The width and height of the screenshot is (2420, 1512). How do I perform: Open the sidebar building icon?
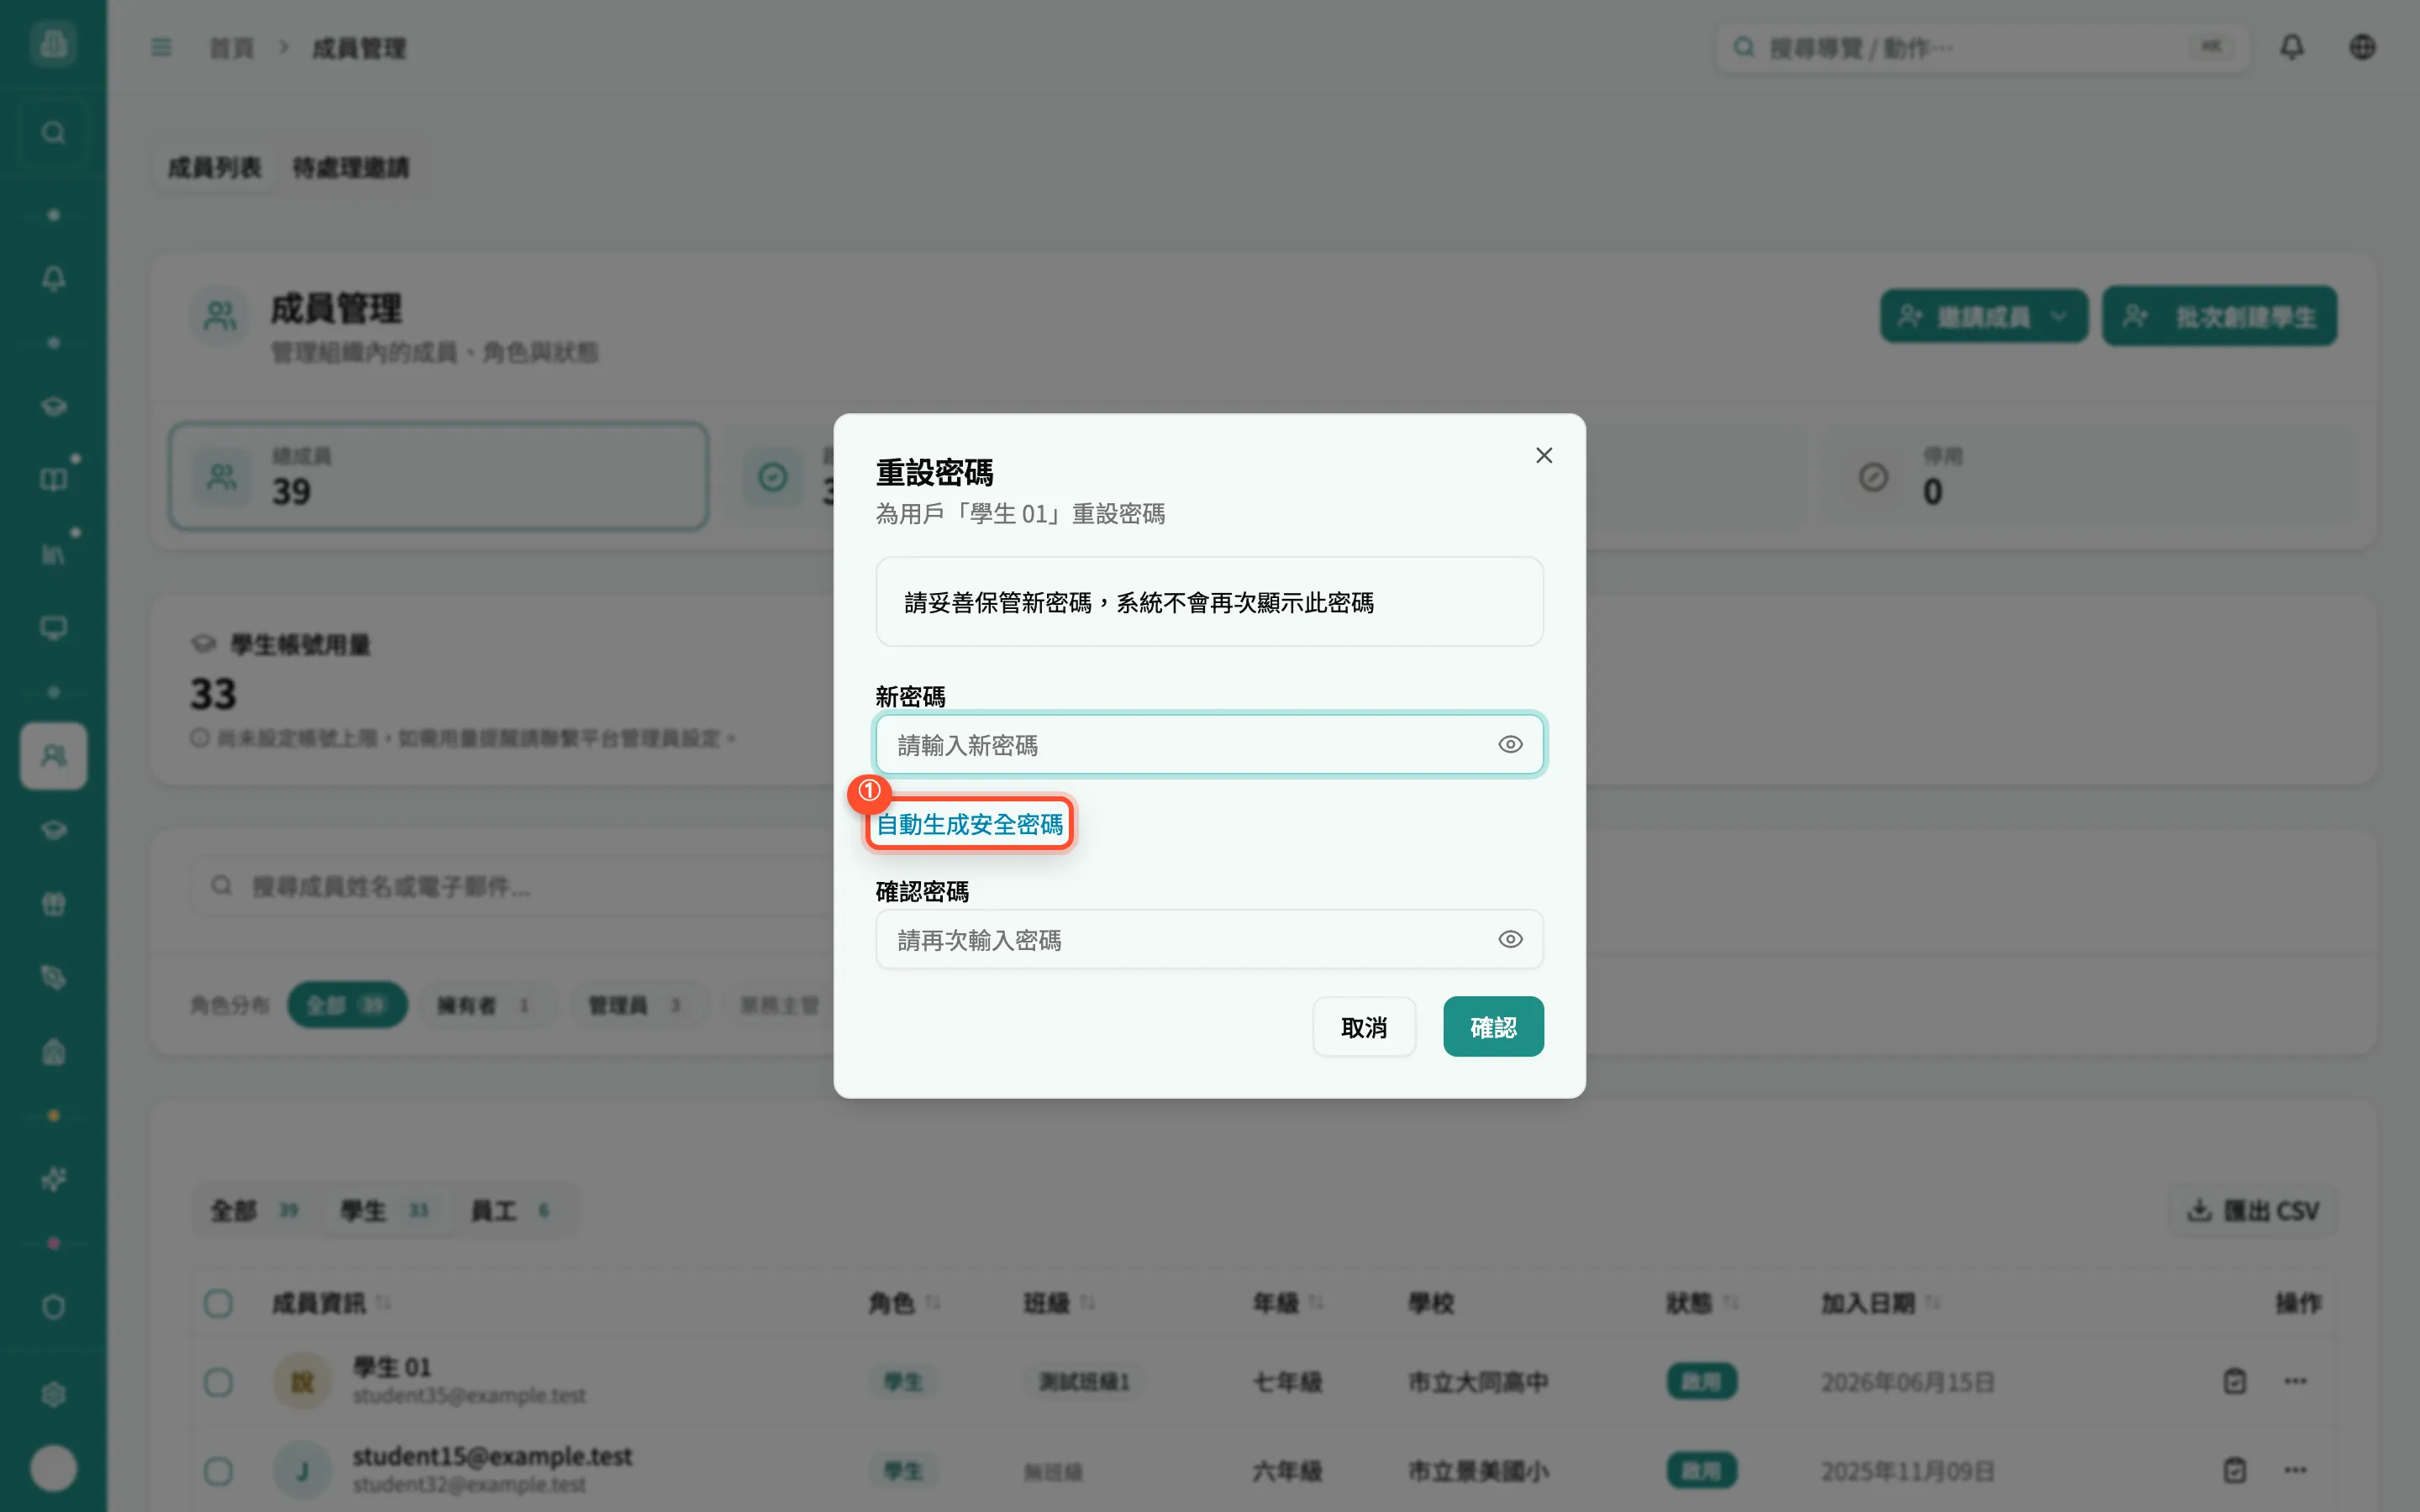coord(53,1052)
